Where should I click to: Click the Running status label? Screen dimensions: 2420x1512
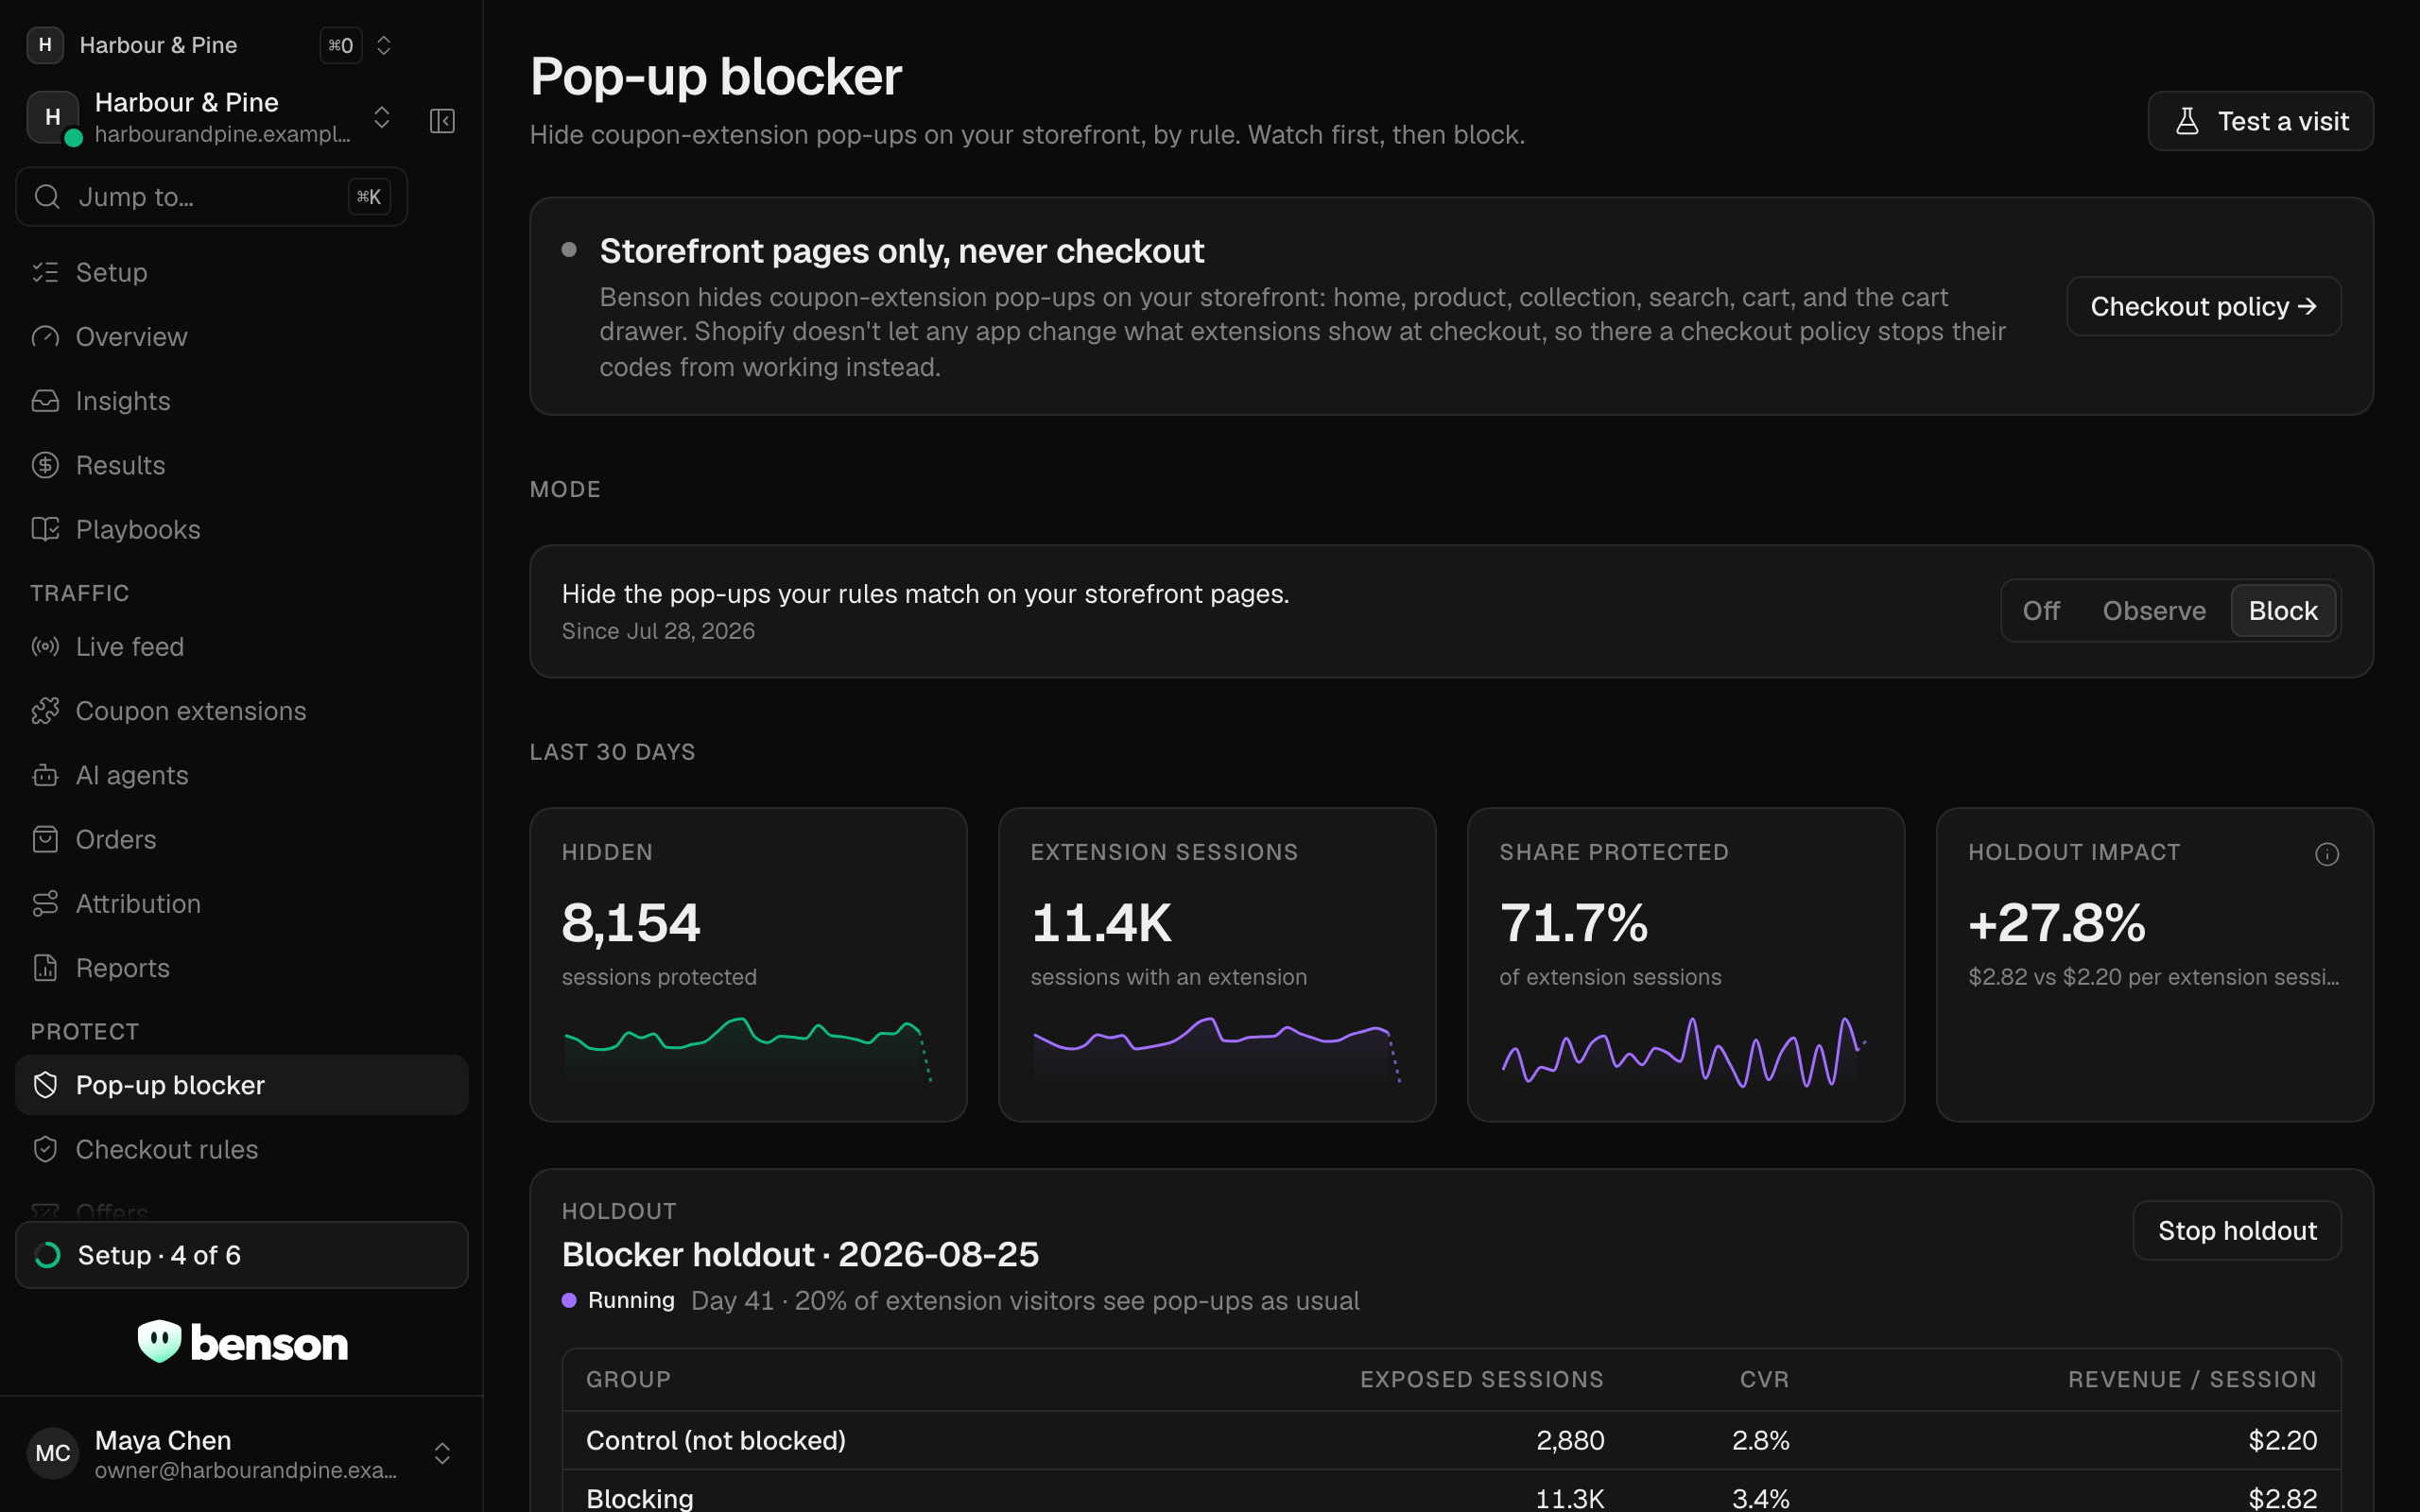[631, 1300]
